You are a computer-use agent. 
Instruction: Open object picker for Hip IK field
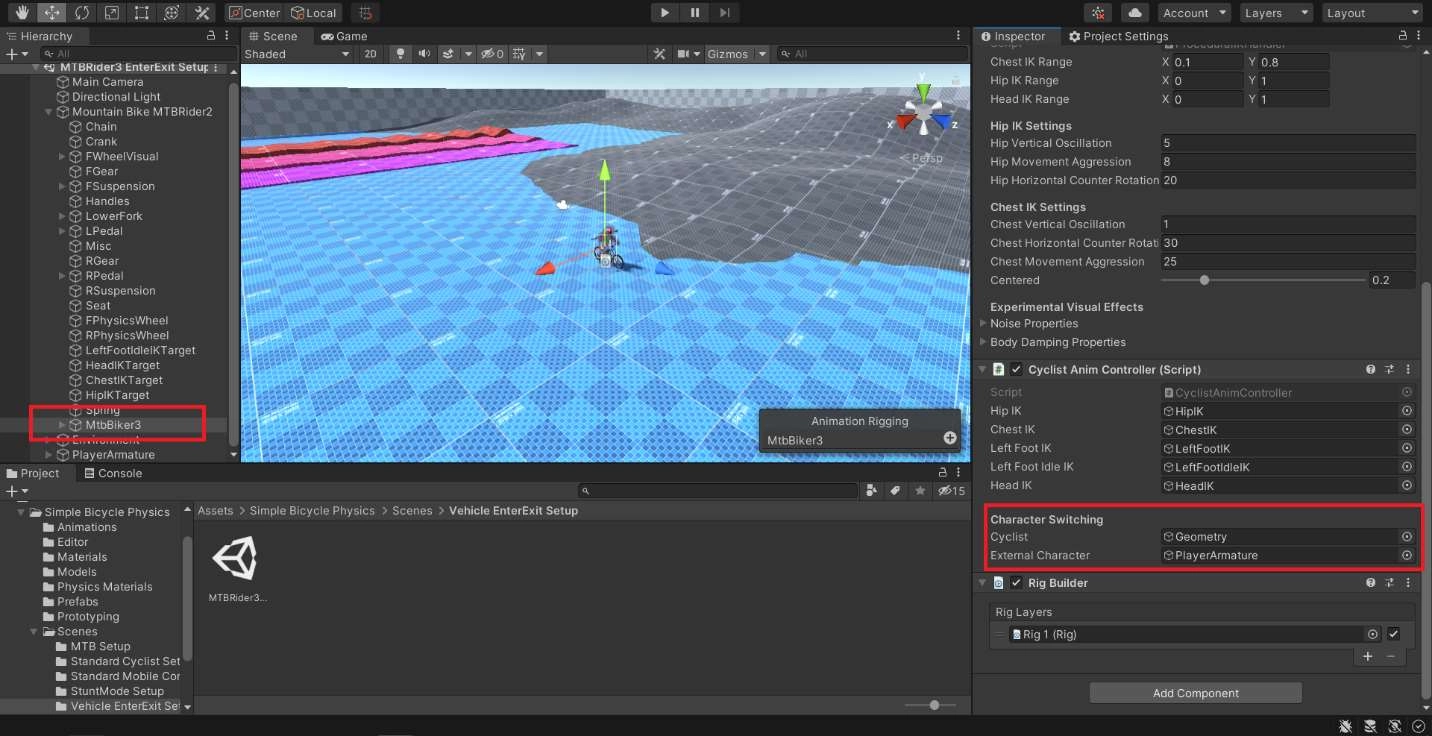pos(1406,411)
